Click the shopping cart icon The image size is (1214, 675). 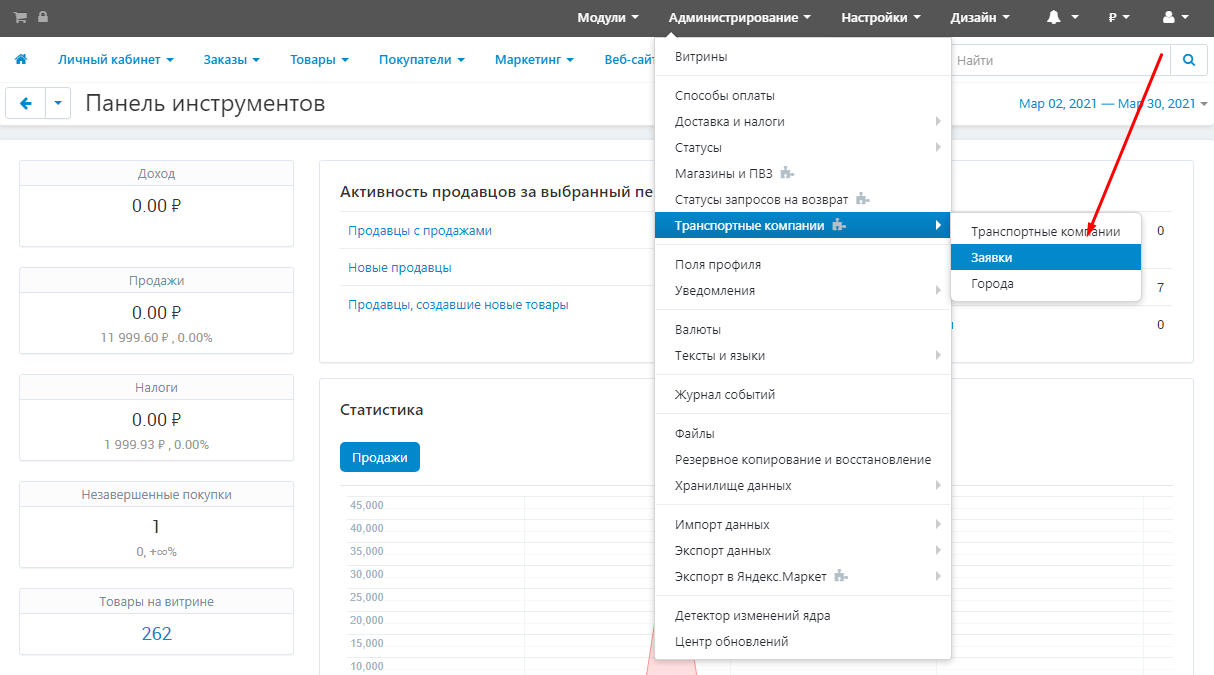(x=20, y=17)
